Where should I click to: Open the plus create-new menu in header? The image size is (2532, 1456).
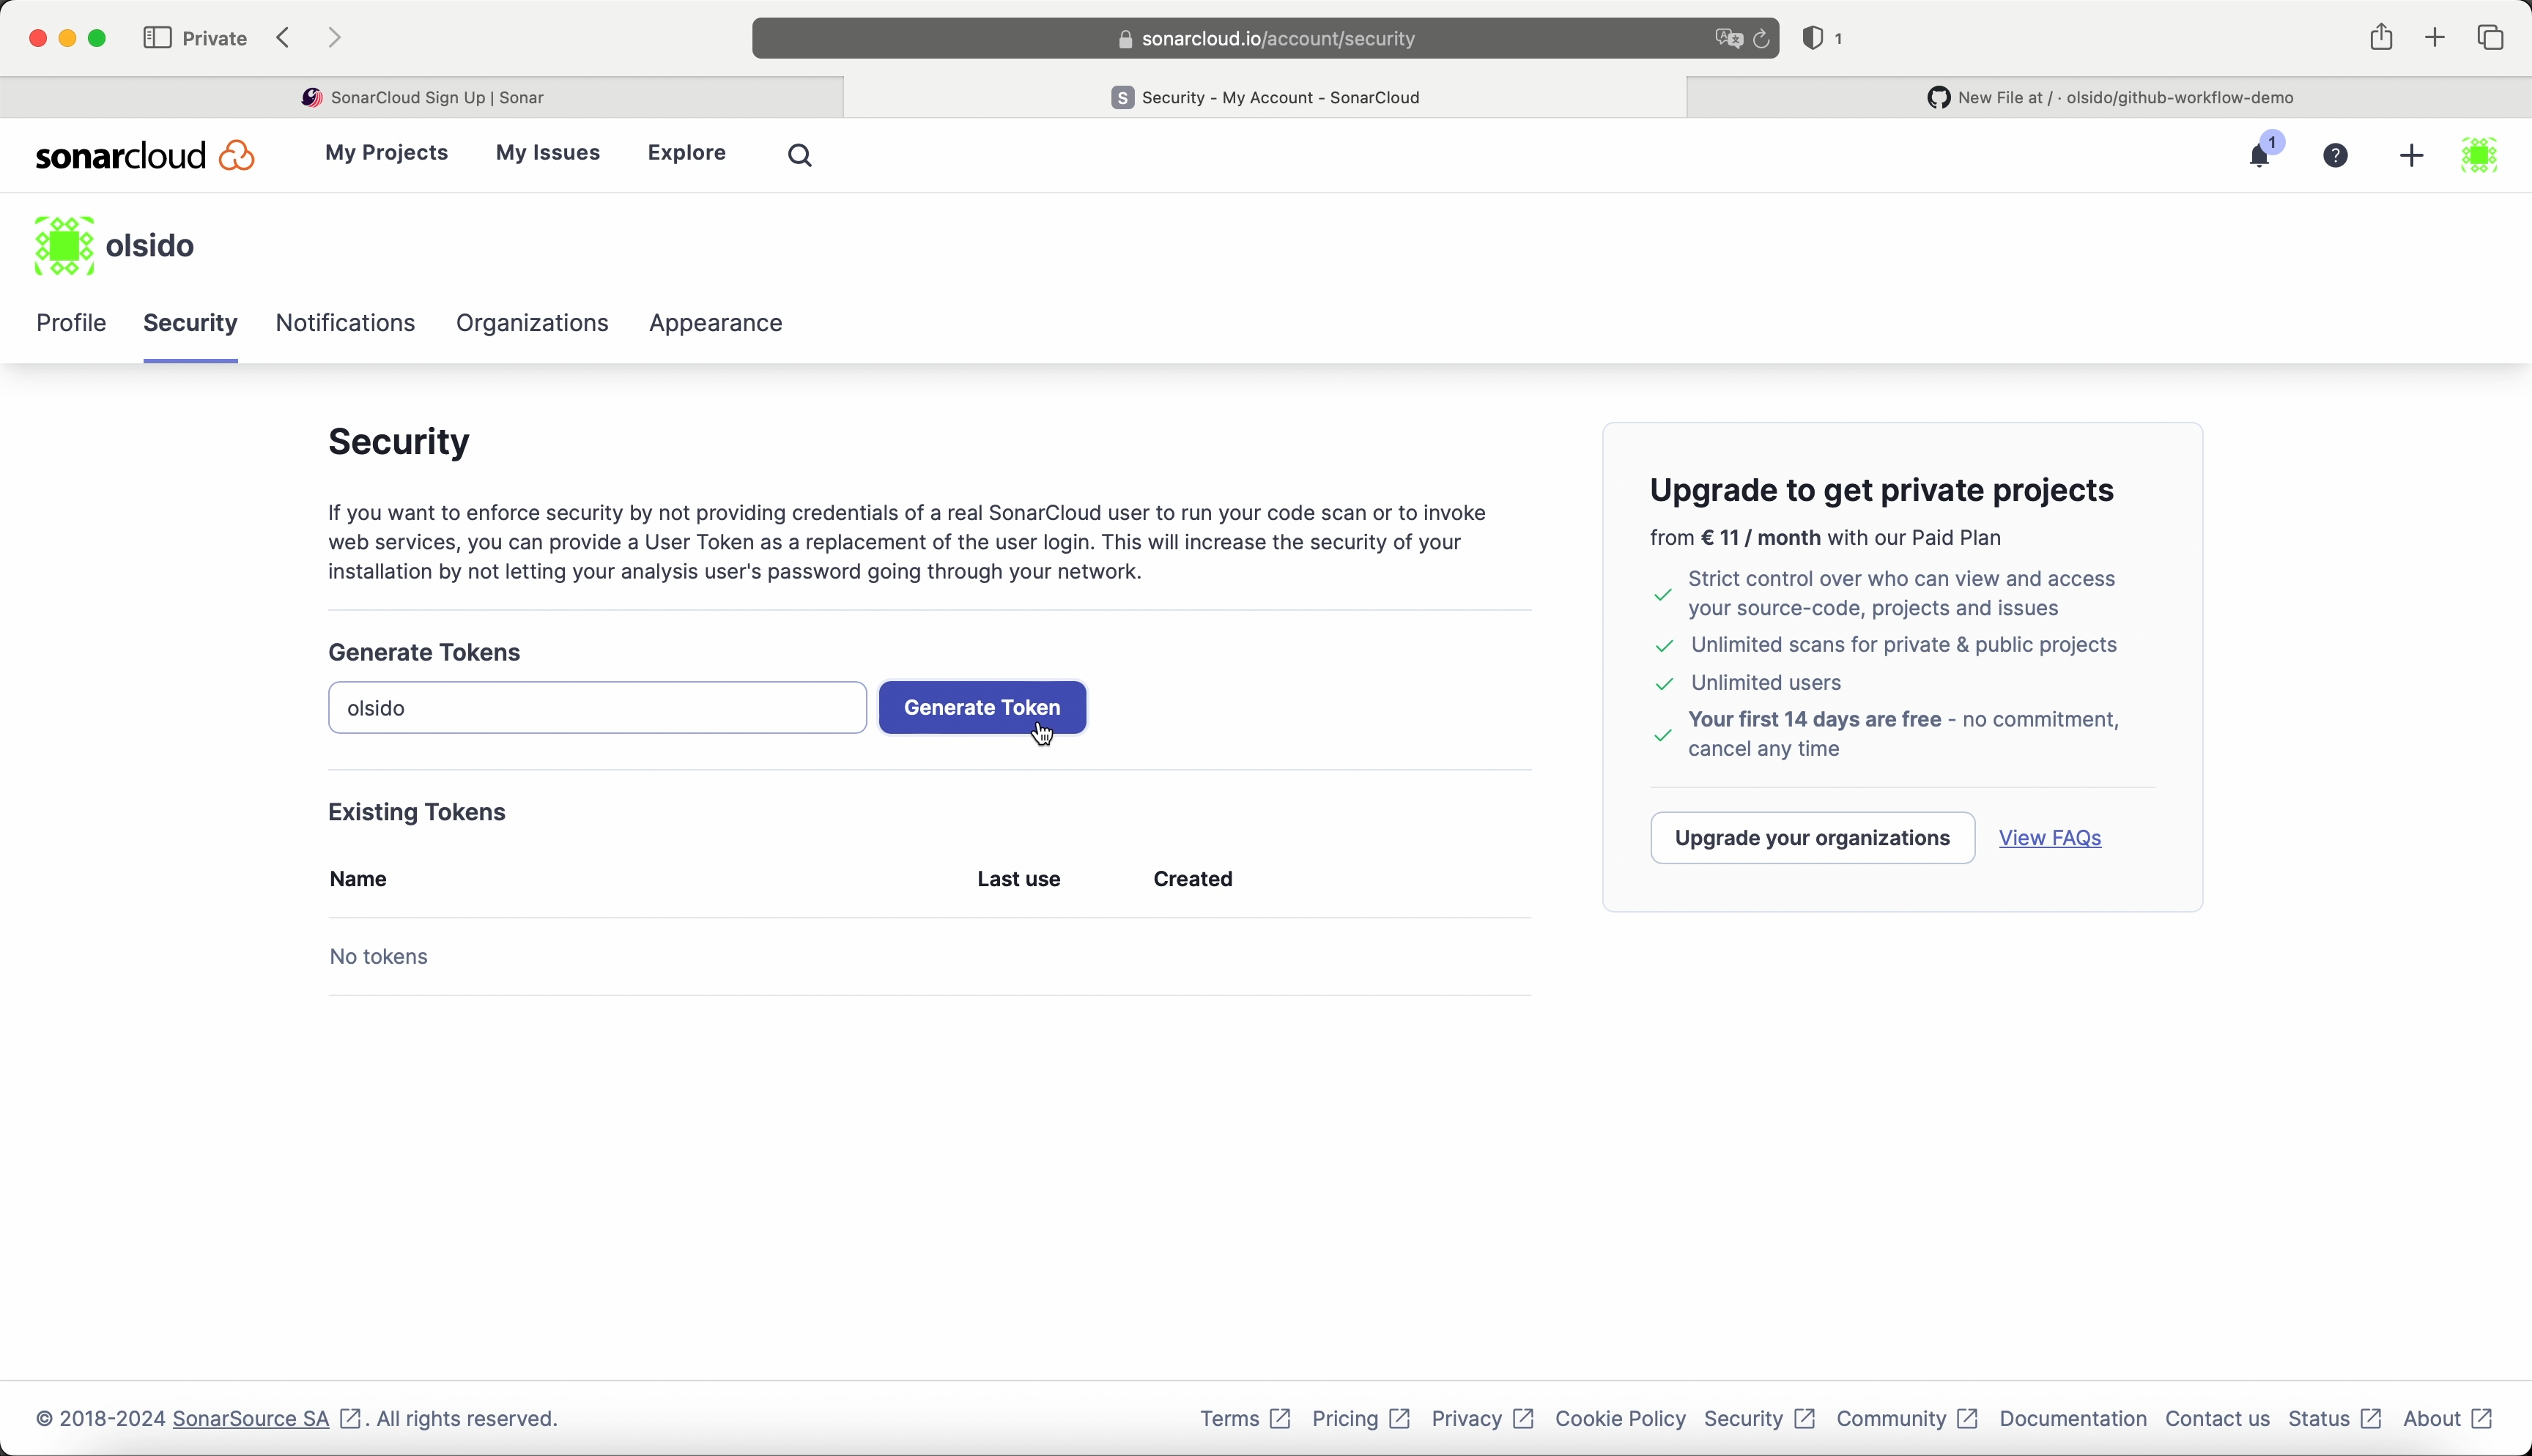[x=2411, y=155]
